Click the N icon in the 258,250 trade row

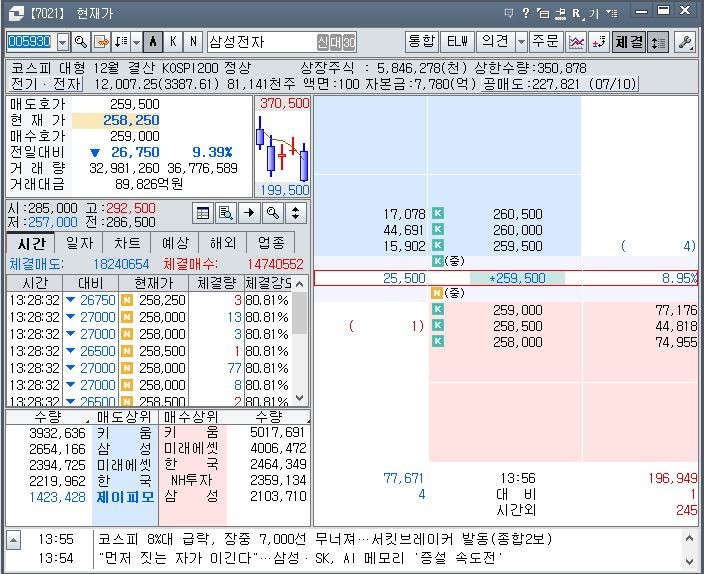pos(127,300)
